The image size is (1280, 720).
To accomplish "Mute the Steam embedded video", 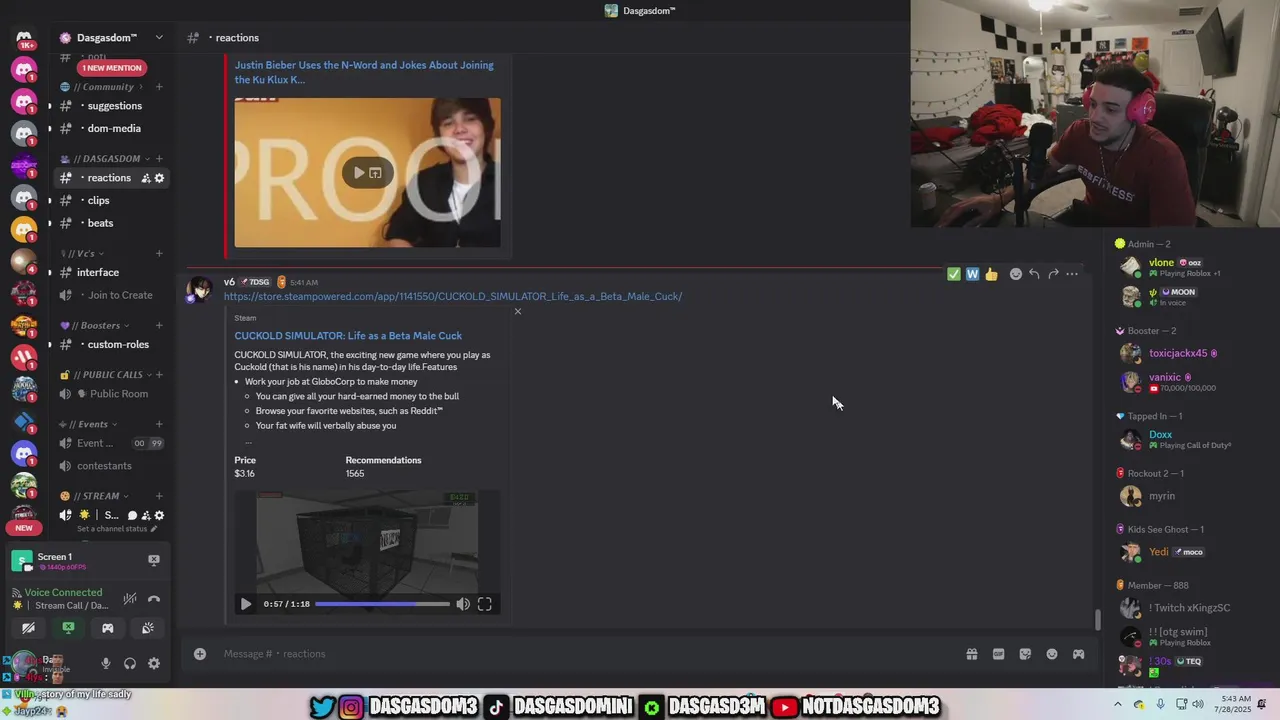I will 463,604.
